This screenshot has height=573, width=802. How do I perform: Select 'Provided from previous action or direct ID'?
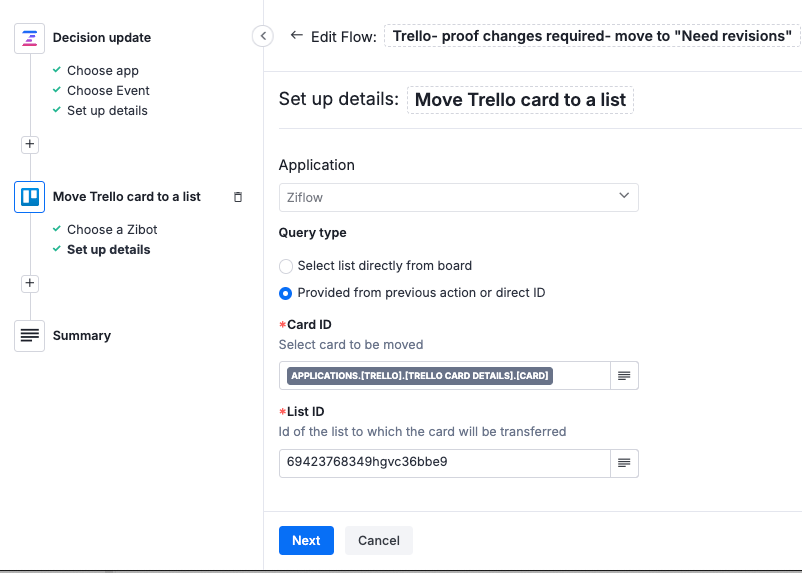(x=286, y=293)
